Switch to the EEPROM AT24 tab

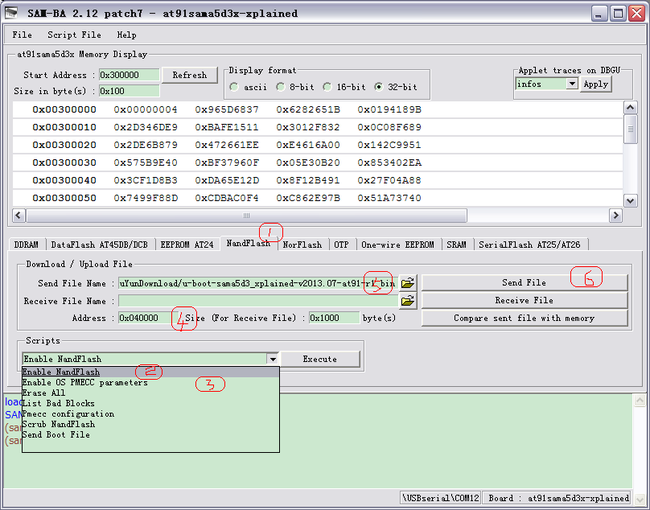[187, 245]
